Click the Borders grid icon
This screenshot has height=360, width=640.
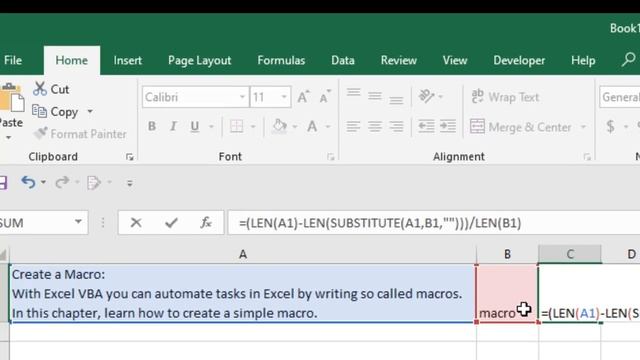pos(237,126)
